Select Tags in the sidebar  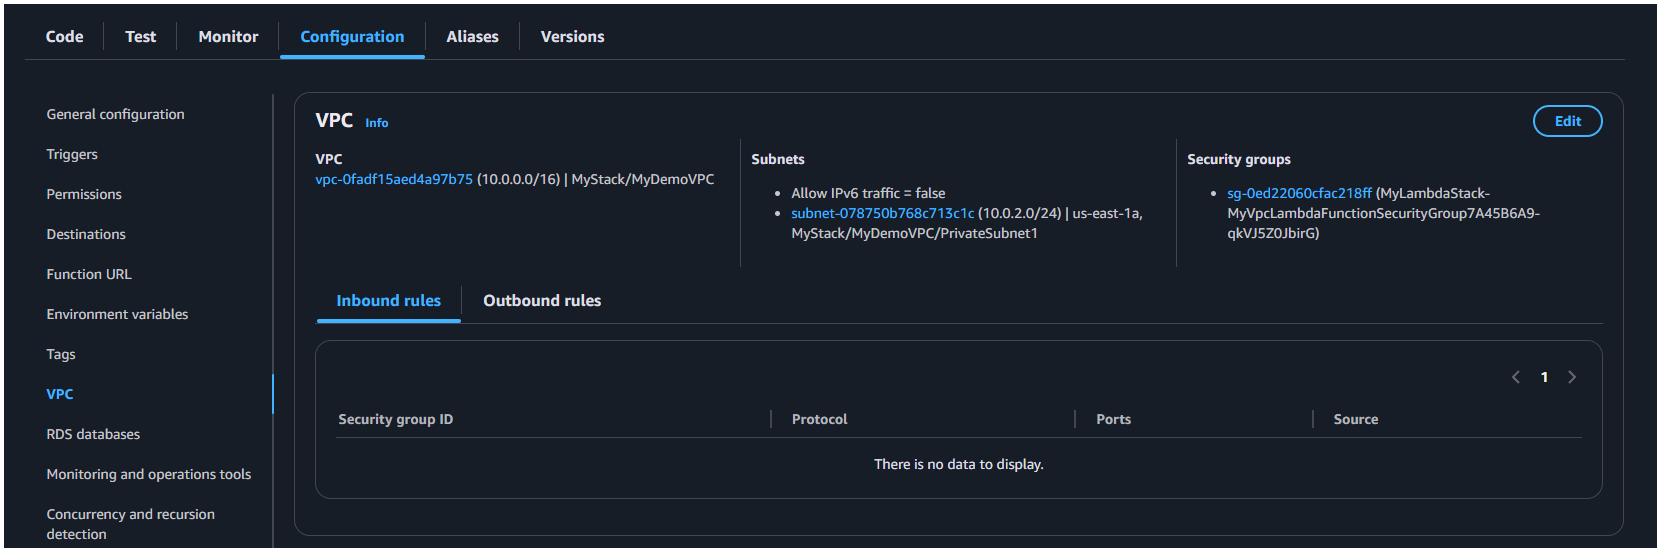coord(61,354)
